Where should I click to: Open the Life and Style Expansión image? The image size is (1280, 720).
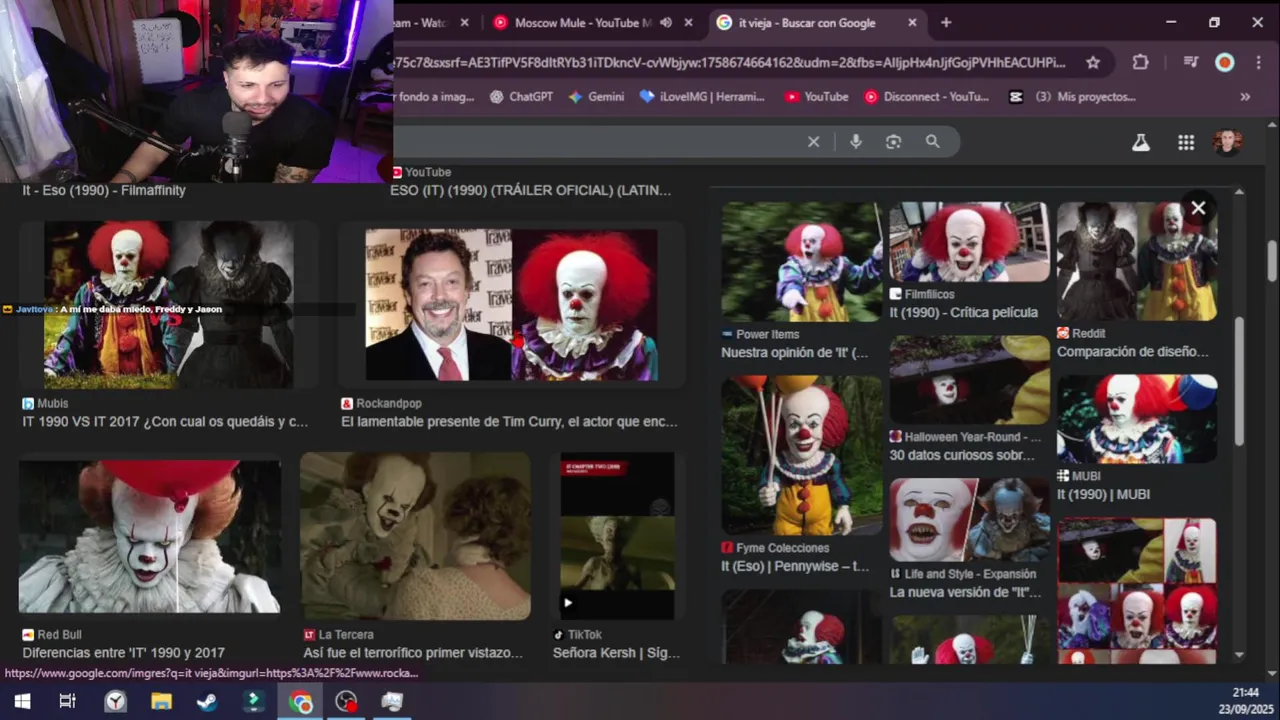969,520
